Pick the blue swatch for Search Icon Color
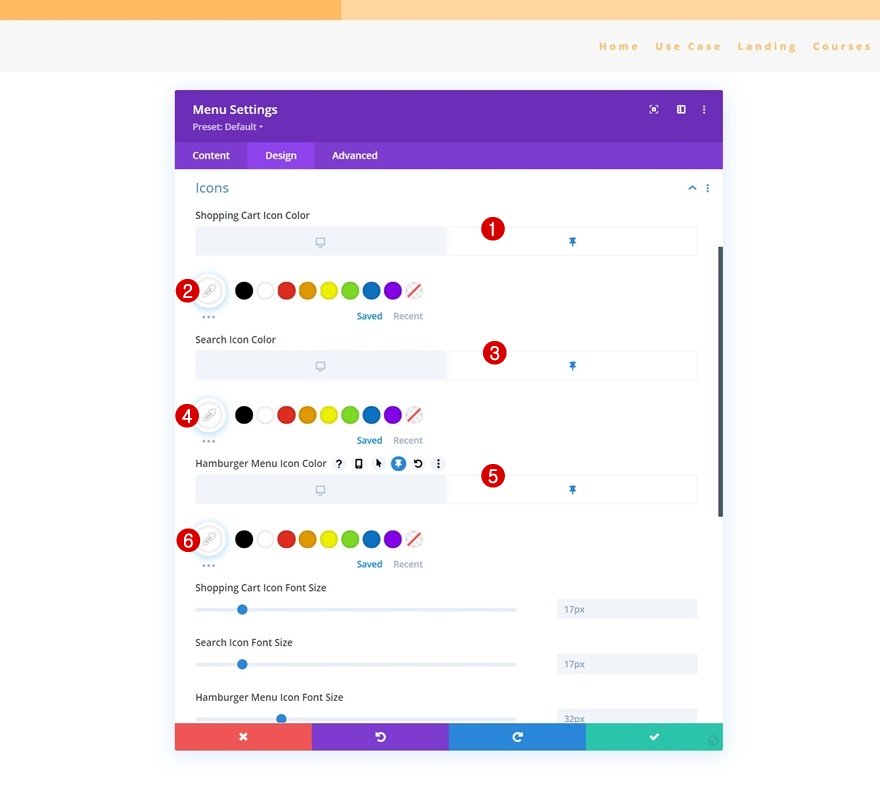 tap(372, 415)
